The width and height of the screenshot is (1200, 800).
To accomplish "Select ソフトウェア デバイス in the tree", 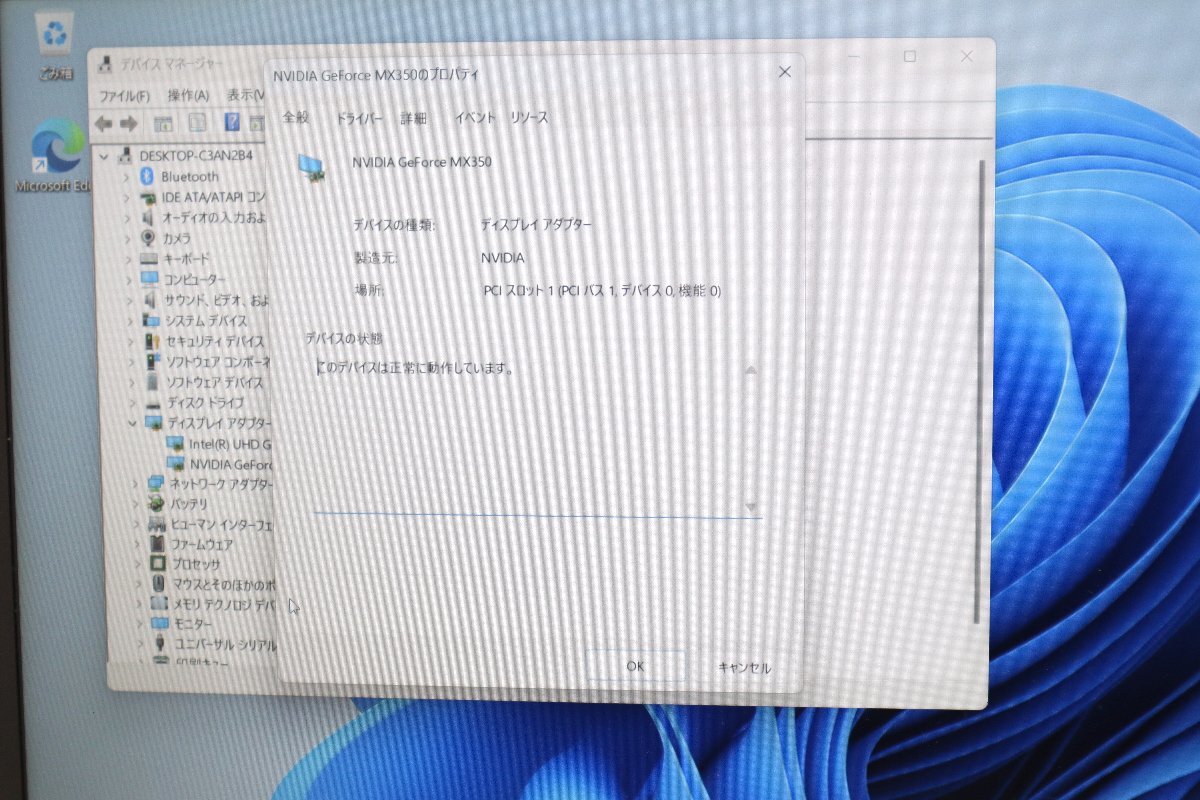I will click(205, 382).
